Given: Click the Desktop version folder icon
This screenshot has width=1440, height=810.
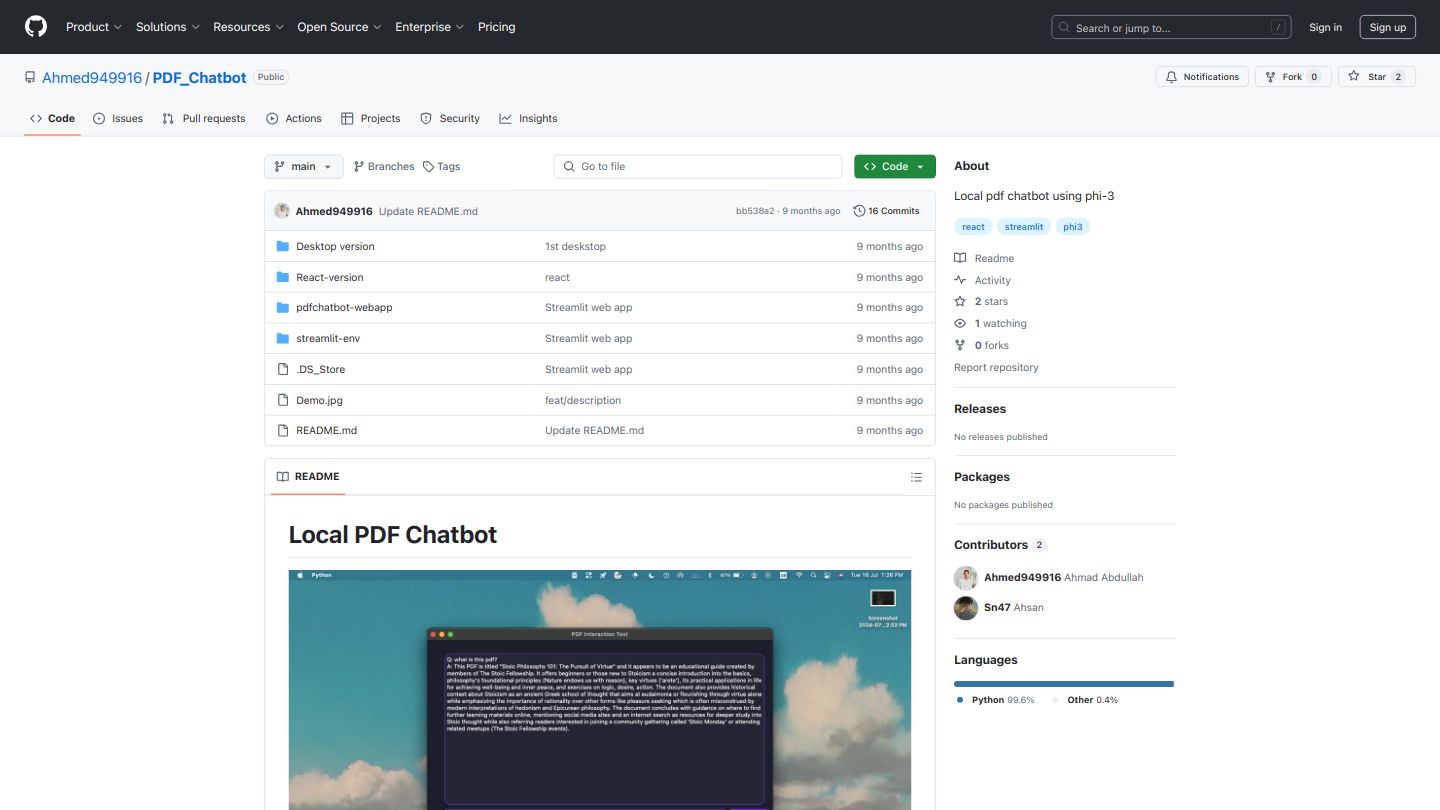Looking at the screenshot, I should [x=283, y=246].
